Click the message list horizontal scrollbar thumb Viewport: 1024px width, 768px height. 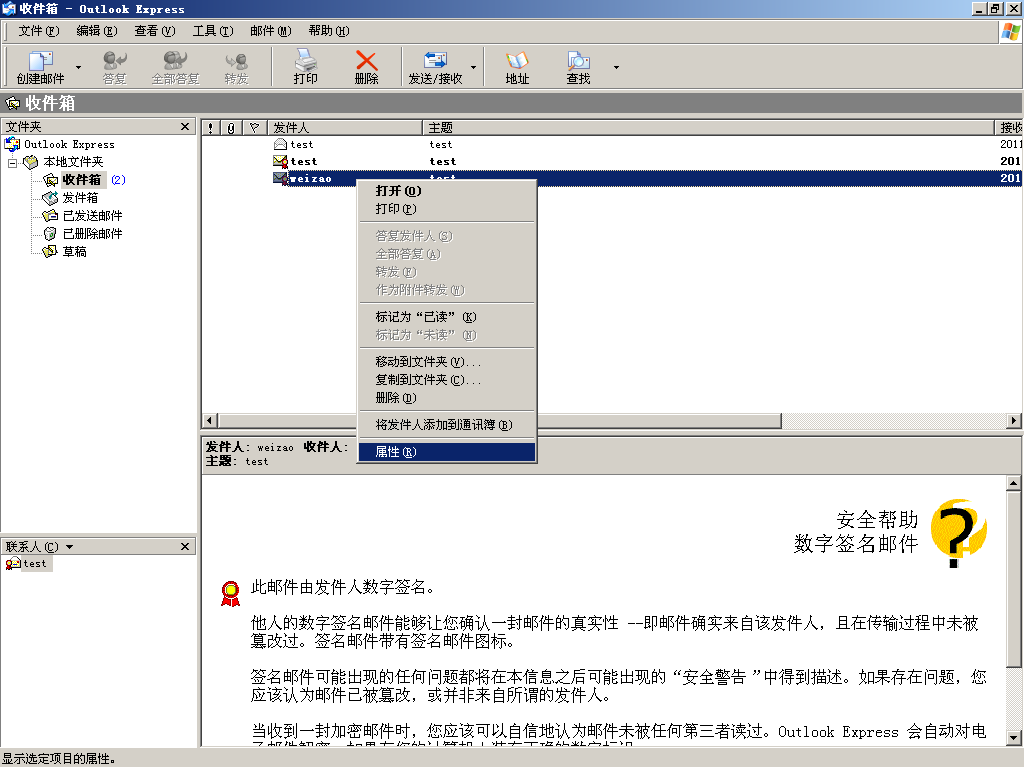point(500,421)
